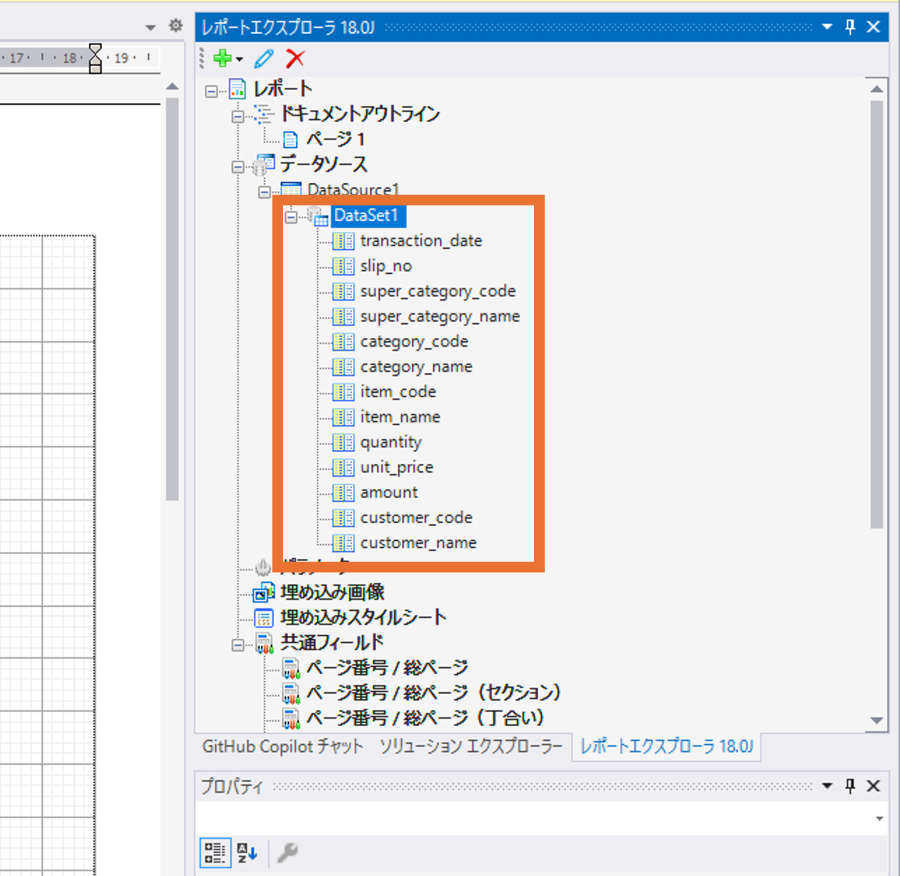Click the green plus add icon
900x876 pixels.
[x=223, y=59]
